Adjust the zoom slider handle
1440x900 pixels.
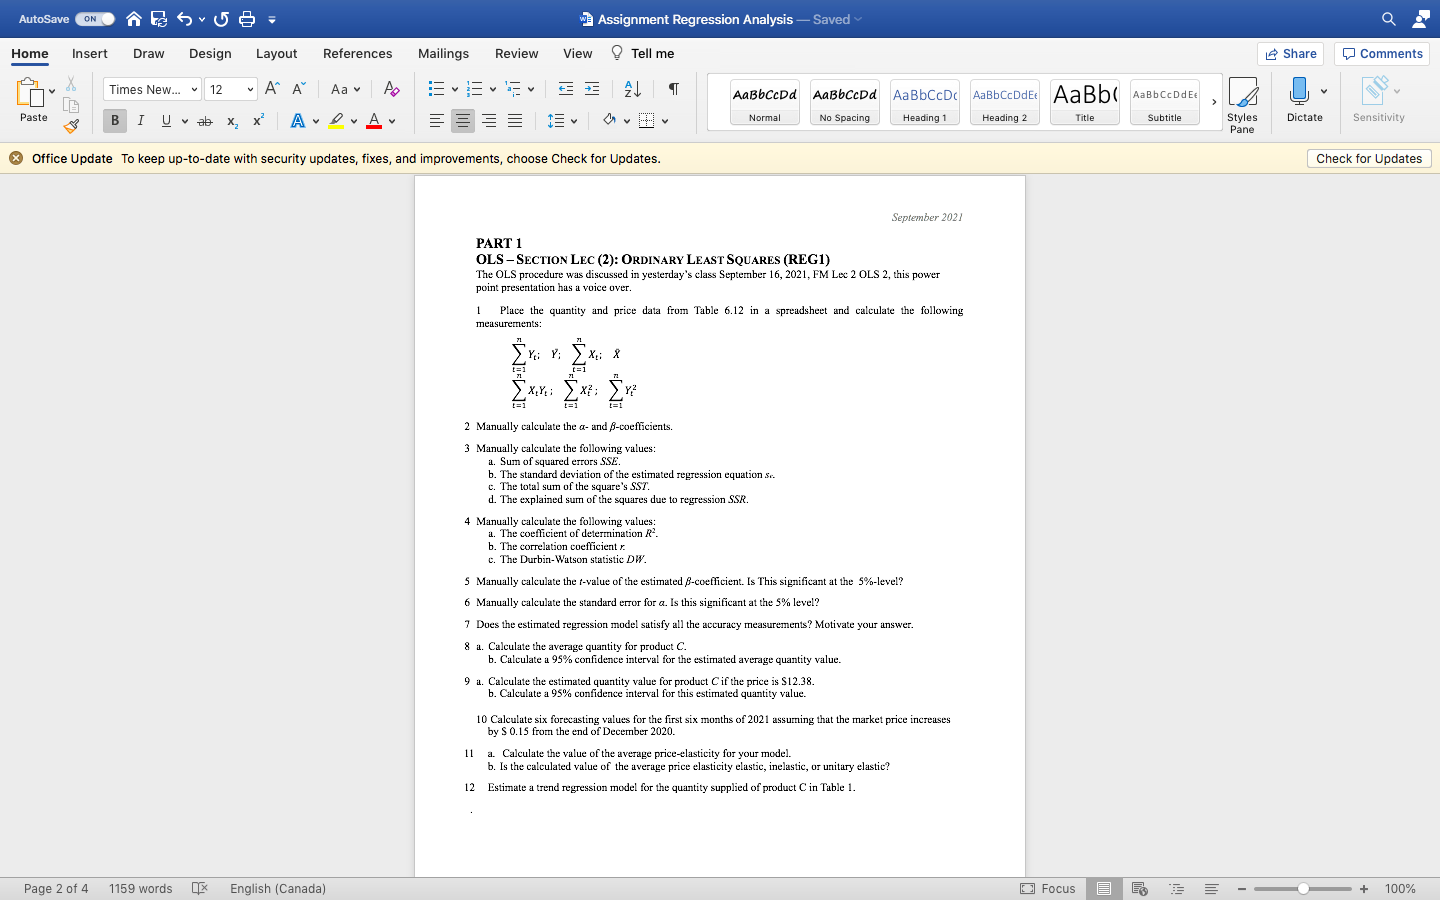coord(1303,888)
